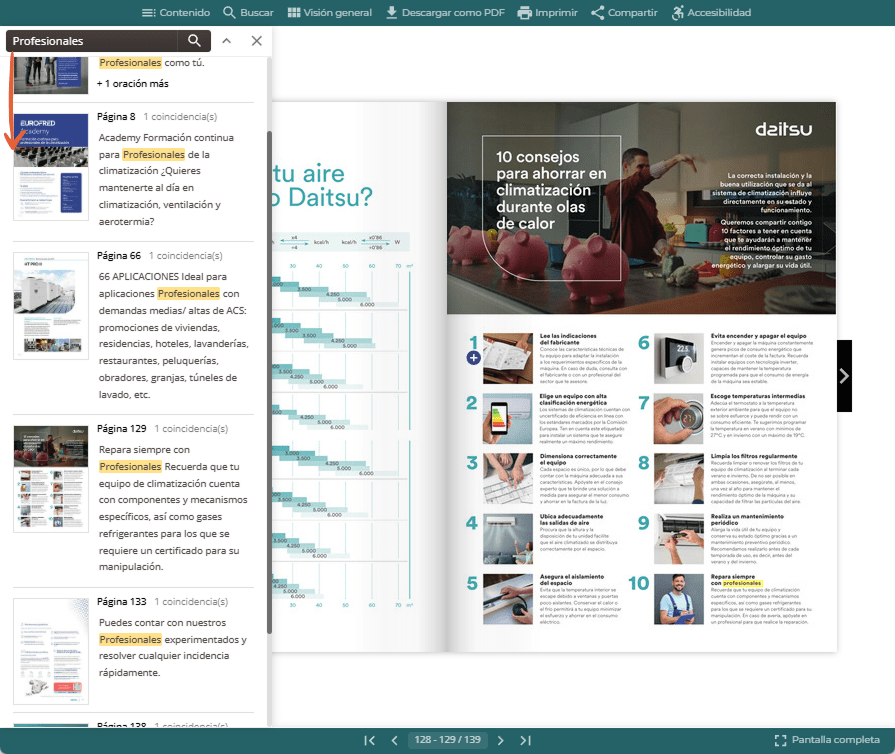Screen dimensions: 895x754
Task: Click the Imprimir print button
Action: pos(548,13)
